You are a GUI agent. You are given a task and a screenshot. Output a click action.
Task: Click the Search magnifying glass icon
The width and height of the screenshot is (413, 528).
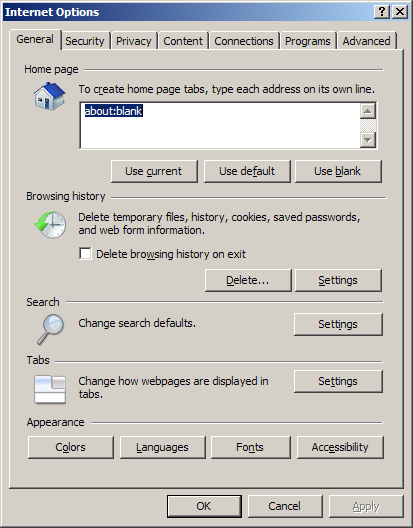[51, 329]
